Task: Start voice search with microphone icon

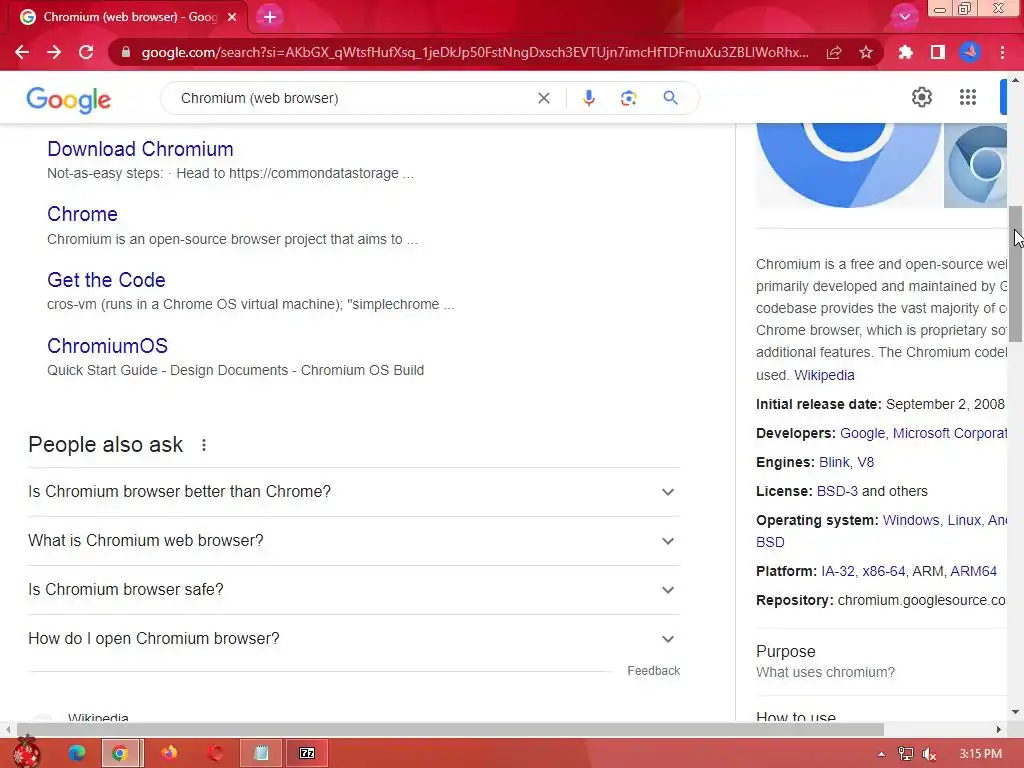Action: [x=588, y=98]
